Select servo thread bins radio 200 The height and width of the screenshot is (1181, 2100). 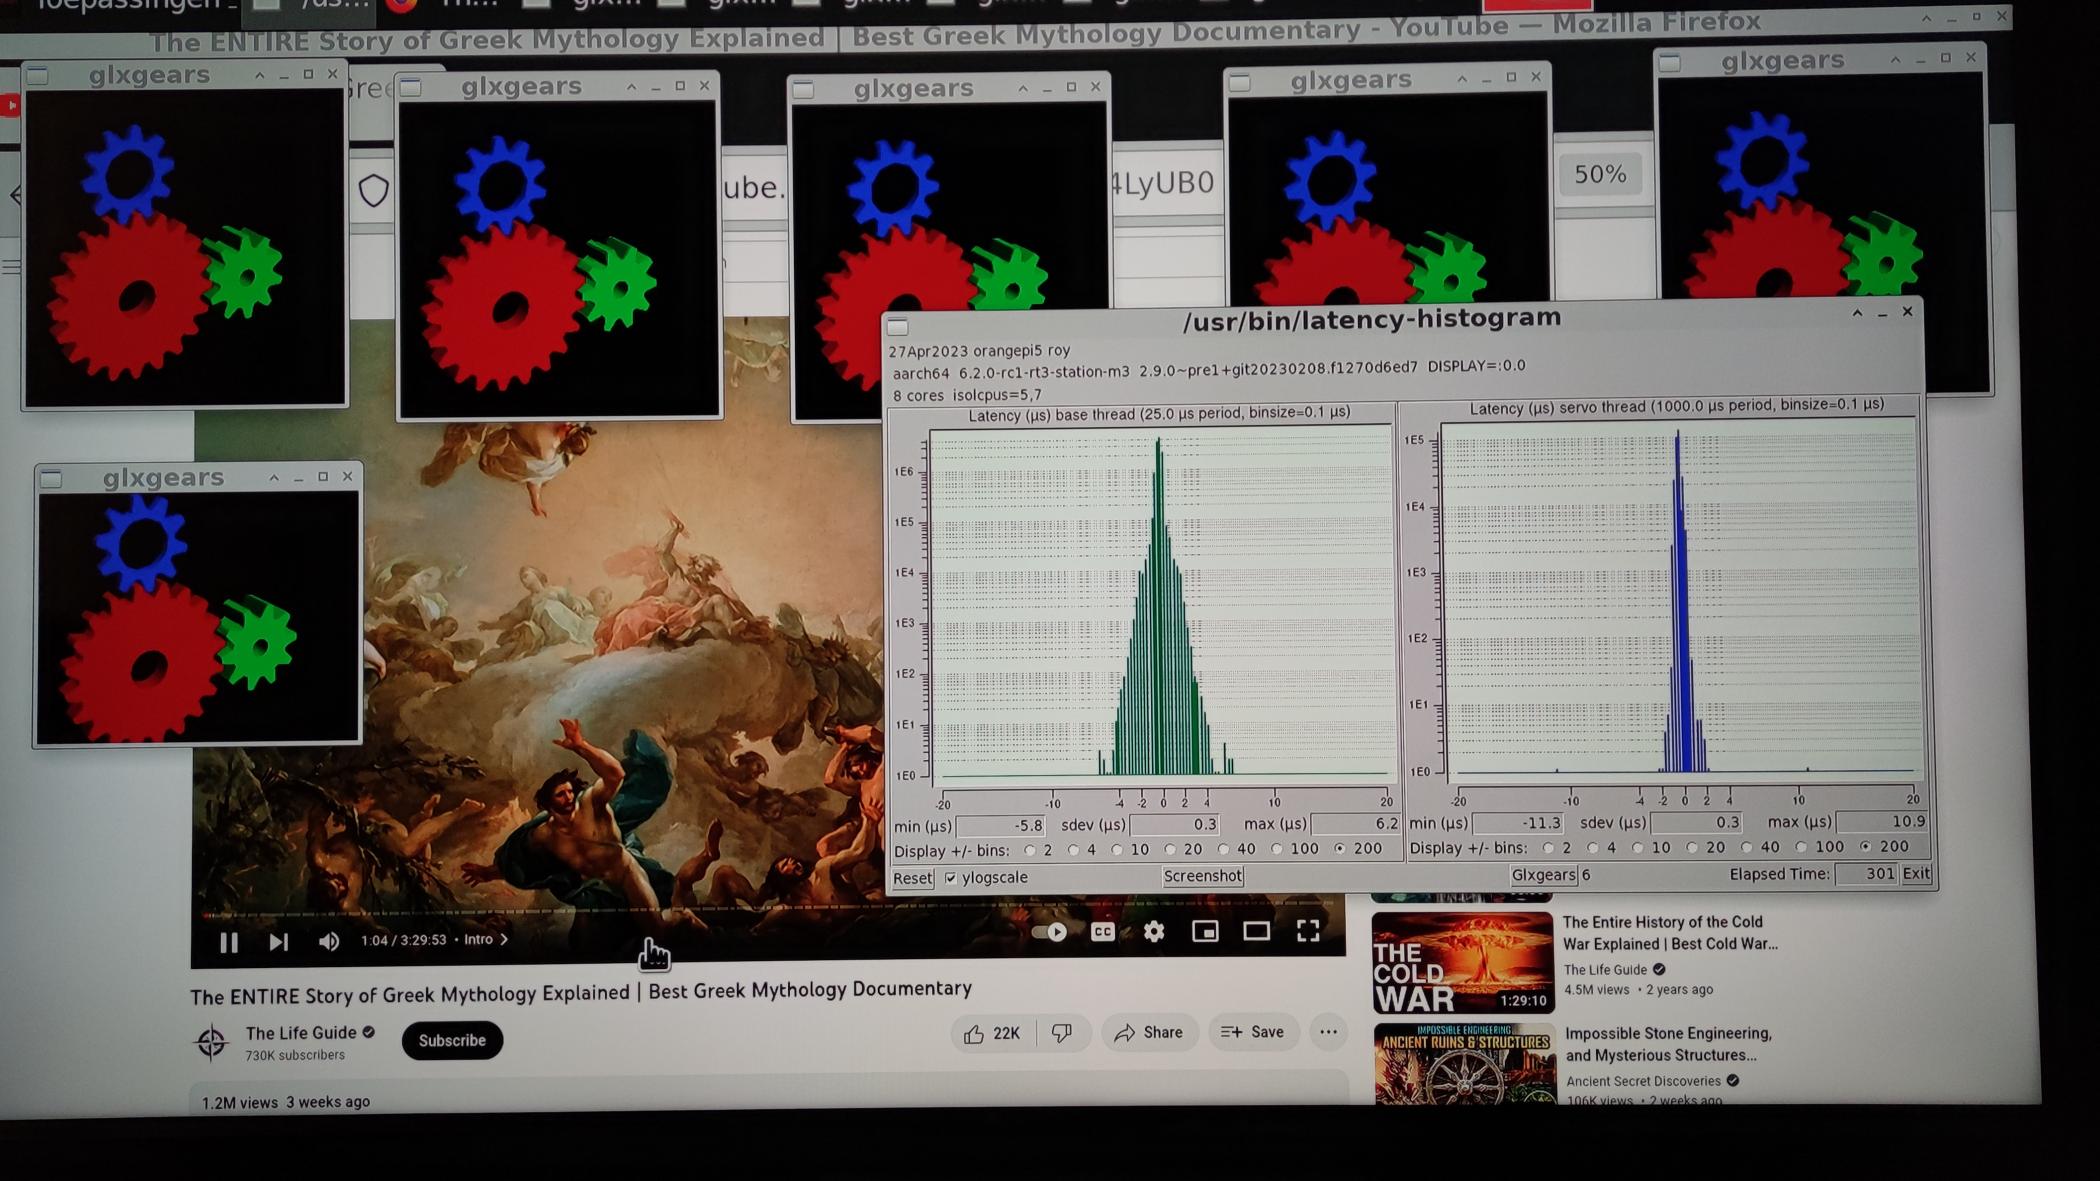[1866, 846]
